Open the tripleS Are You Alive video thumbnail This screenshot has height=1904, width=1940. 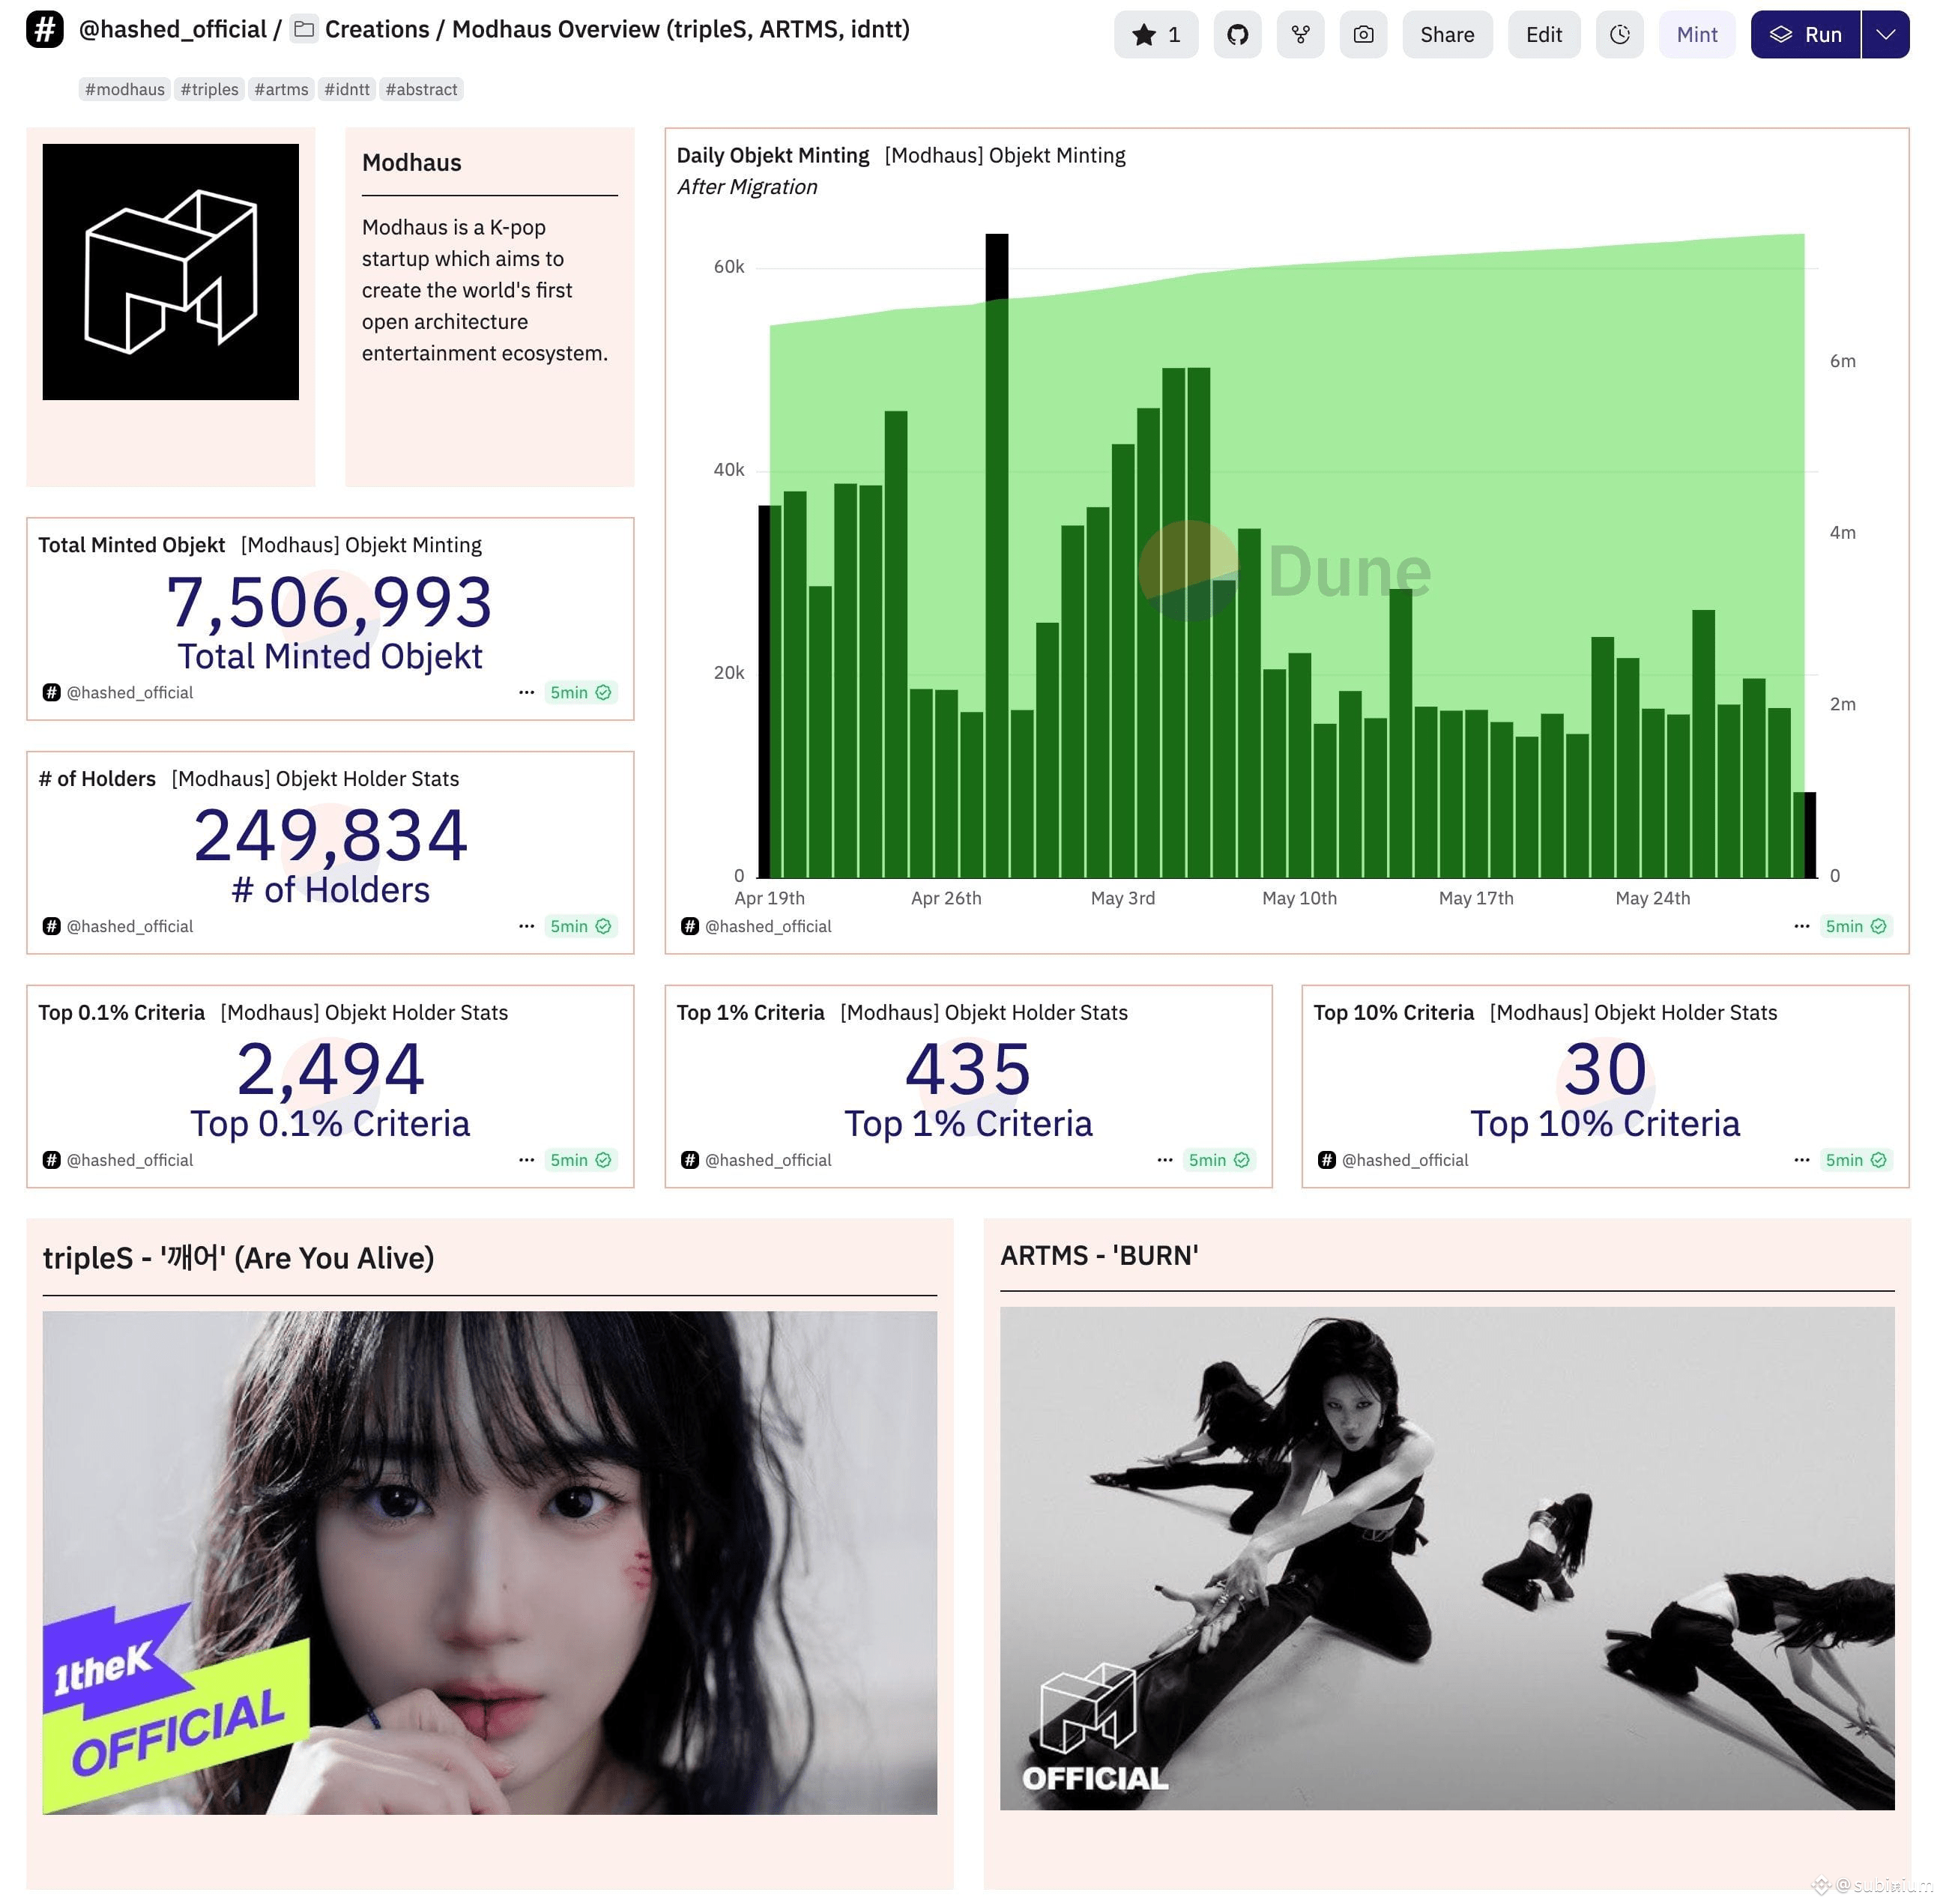490,1562
